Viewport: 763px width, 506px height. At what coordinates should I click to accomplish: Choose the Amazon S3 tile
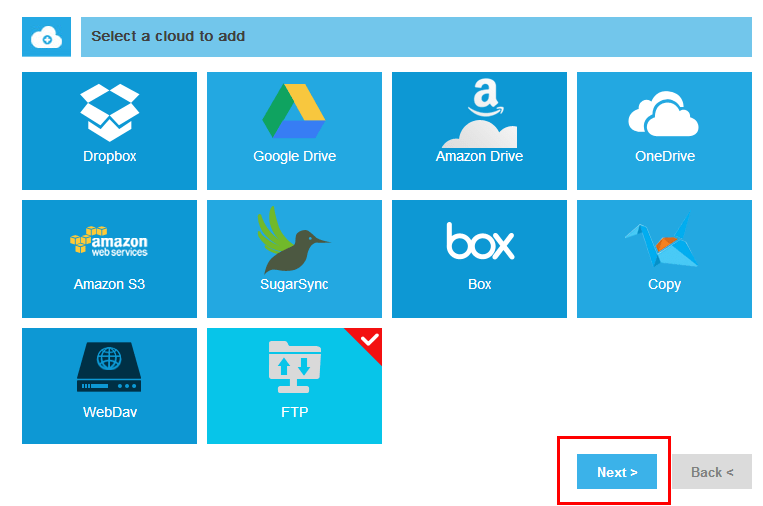[x=109, y=259]
